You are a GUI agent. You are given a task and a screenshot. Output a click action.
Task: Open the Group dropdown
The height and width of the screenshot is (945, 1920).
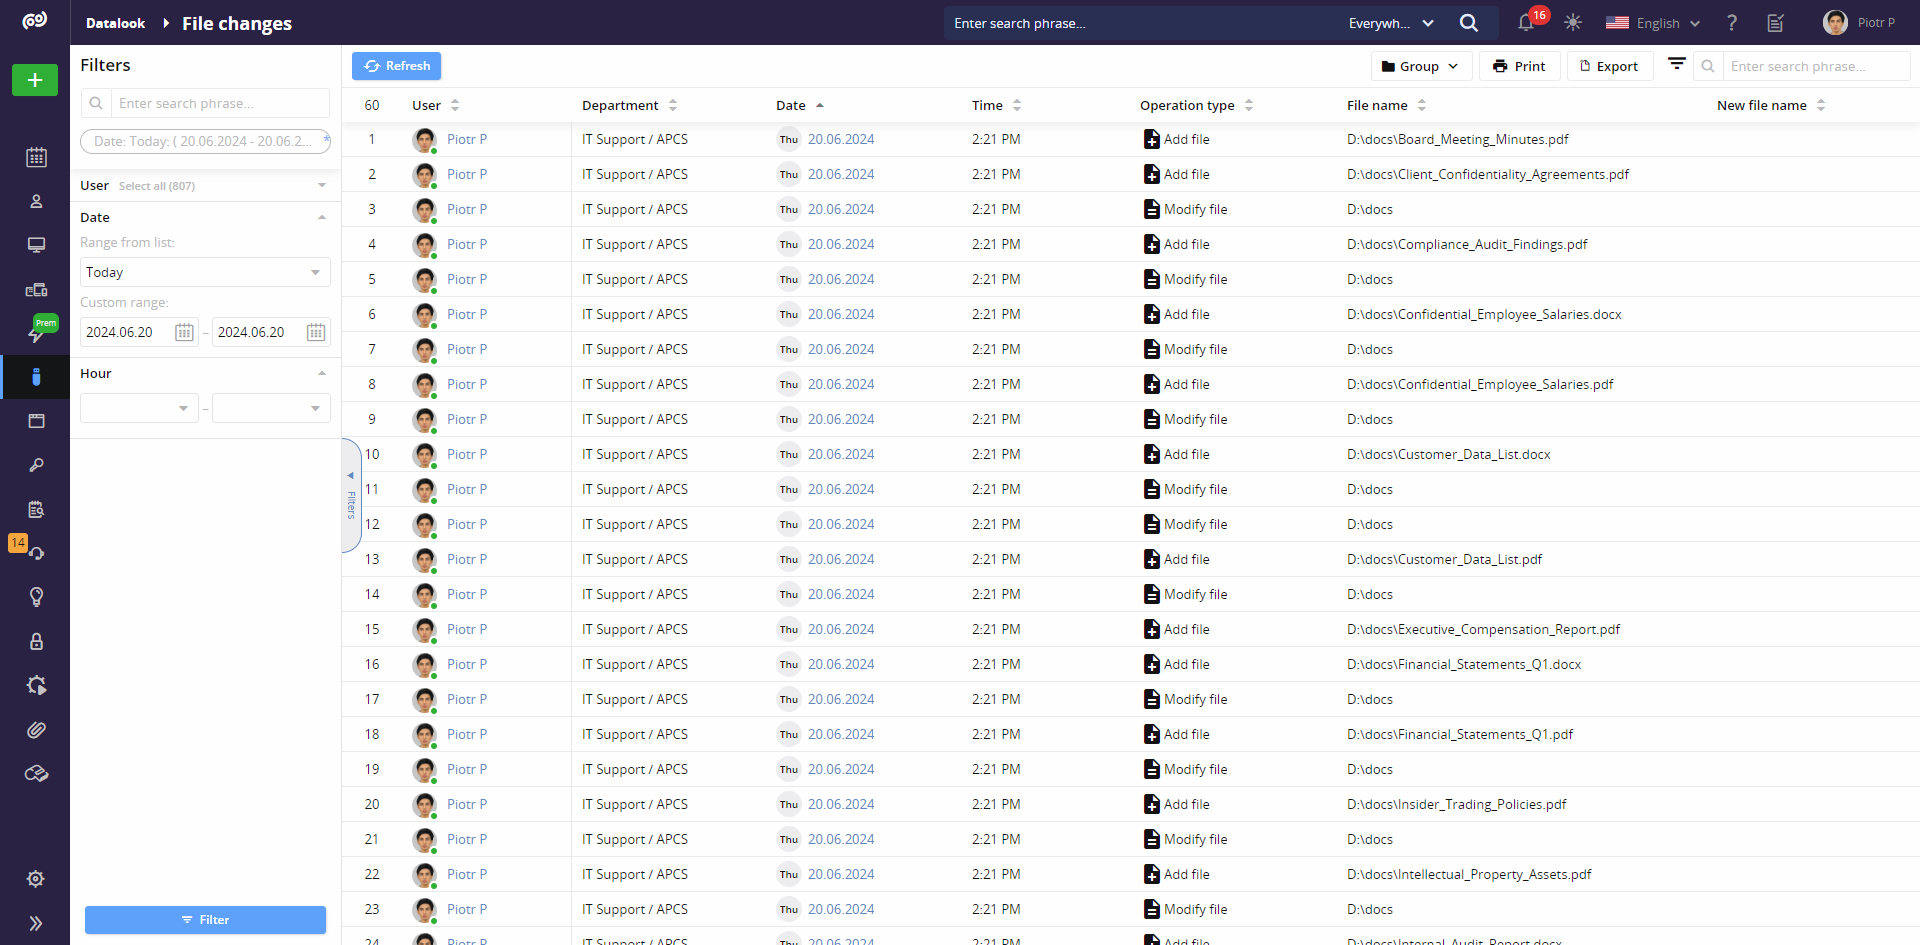click(x=1419, y=66)
